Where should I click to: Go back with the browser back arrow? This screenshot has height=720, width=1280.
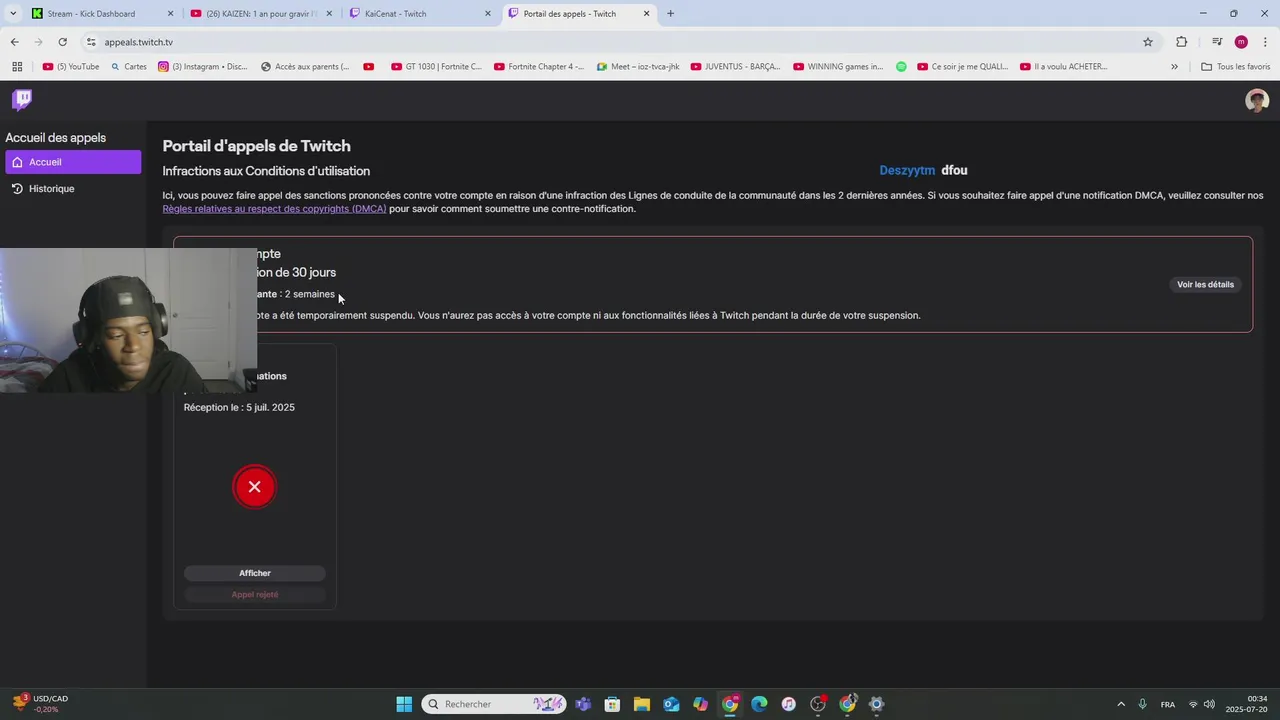click(x=14, y=42)
